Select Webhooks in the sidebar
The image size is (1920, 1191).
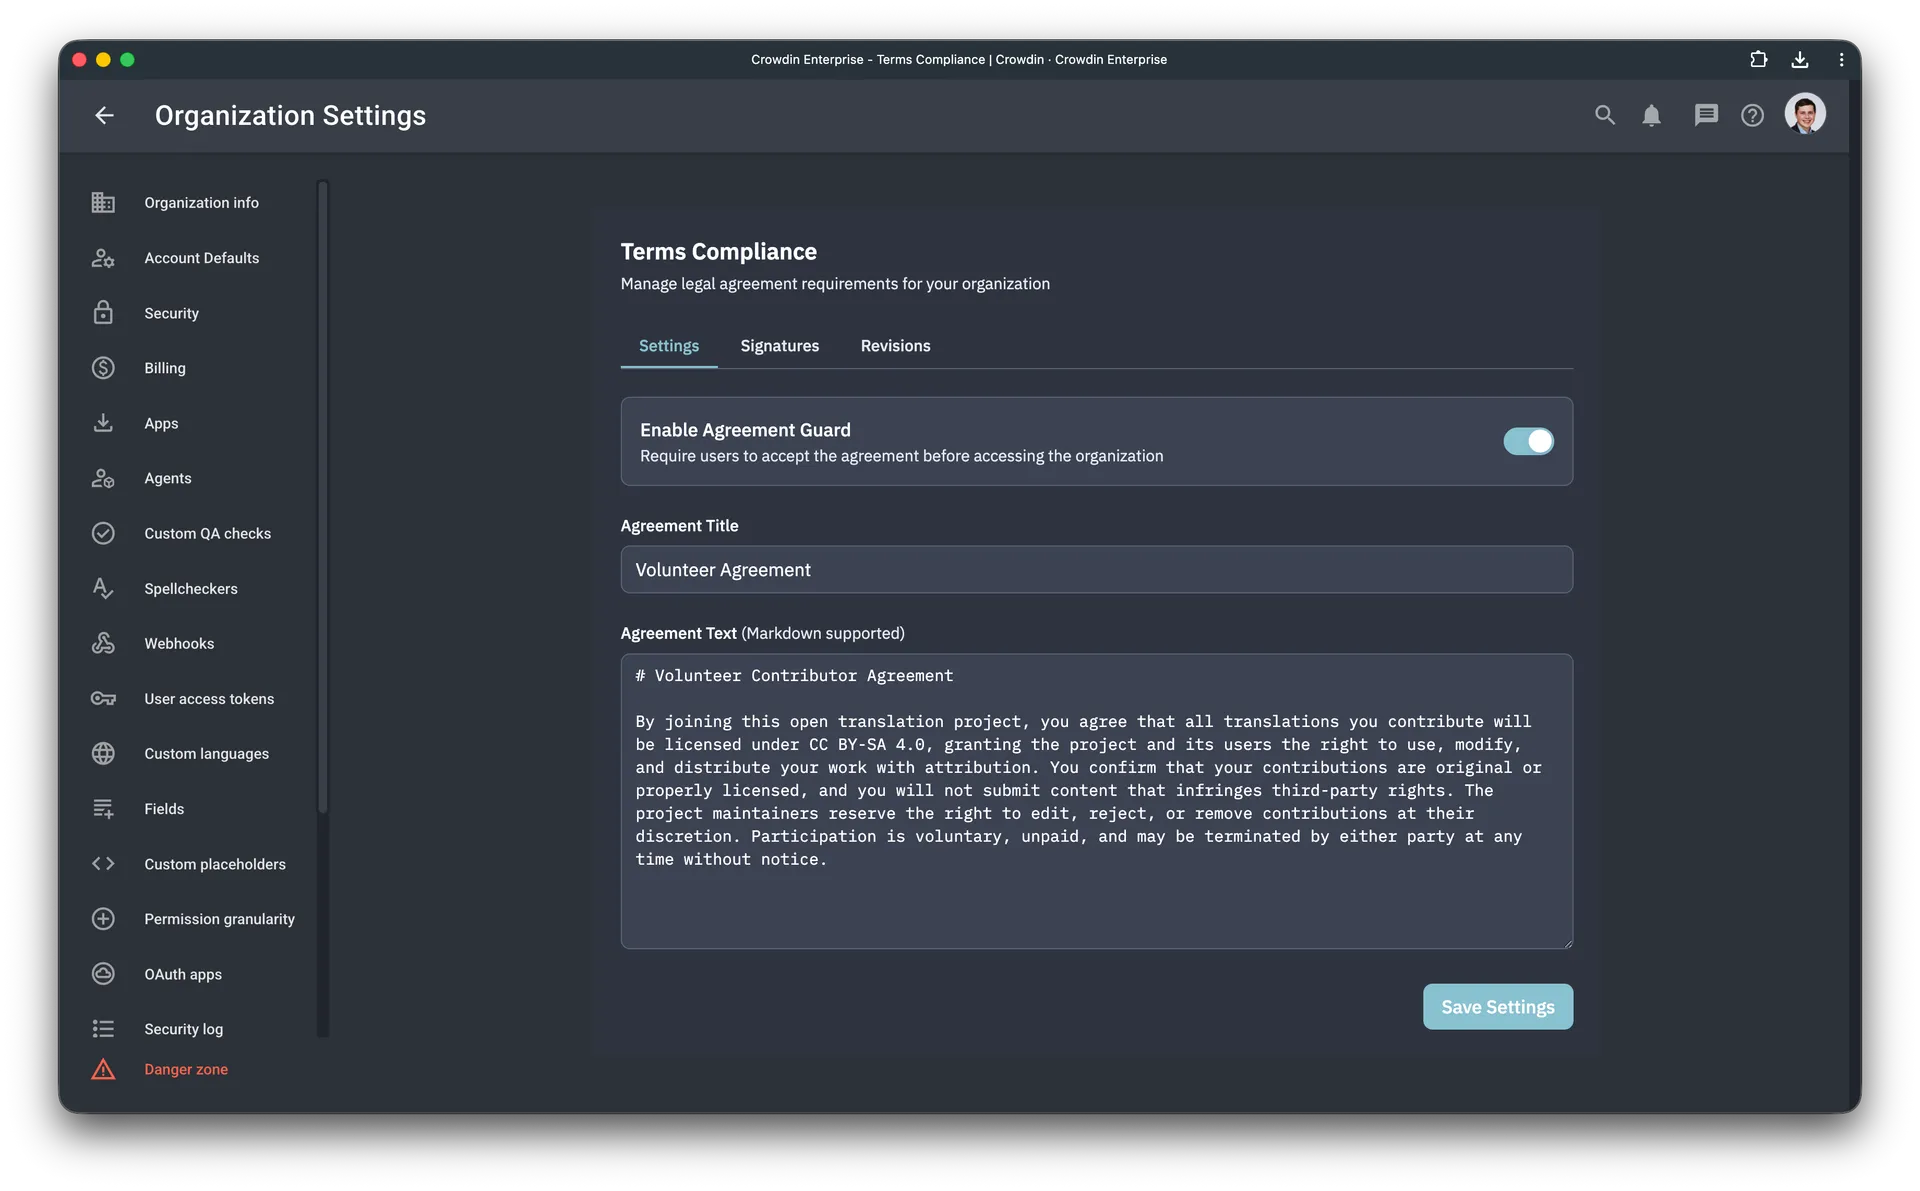[178, 643]
